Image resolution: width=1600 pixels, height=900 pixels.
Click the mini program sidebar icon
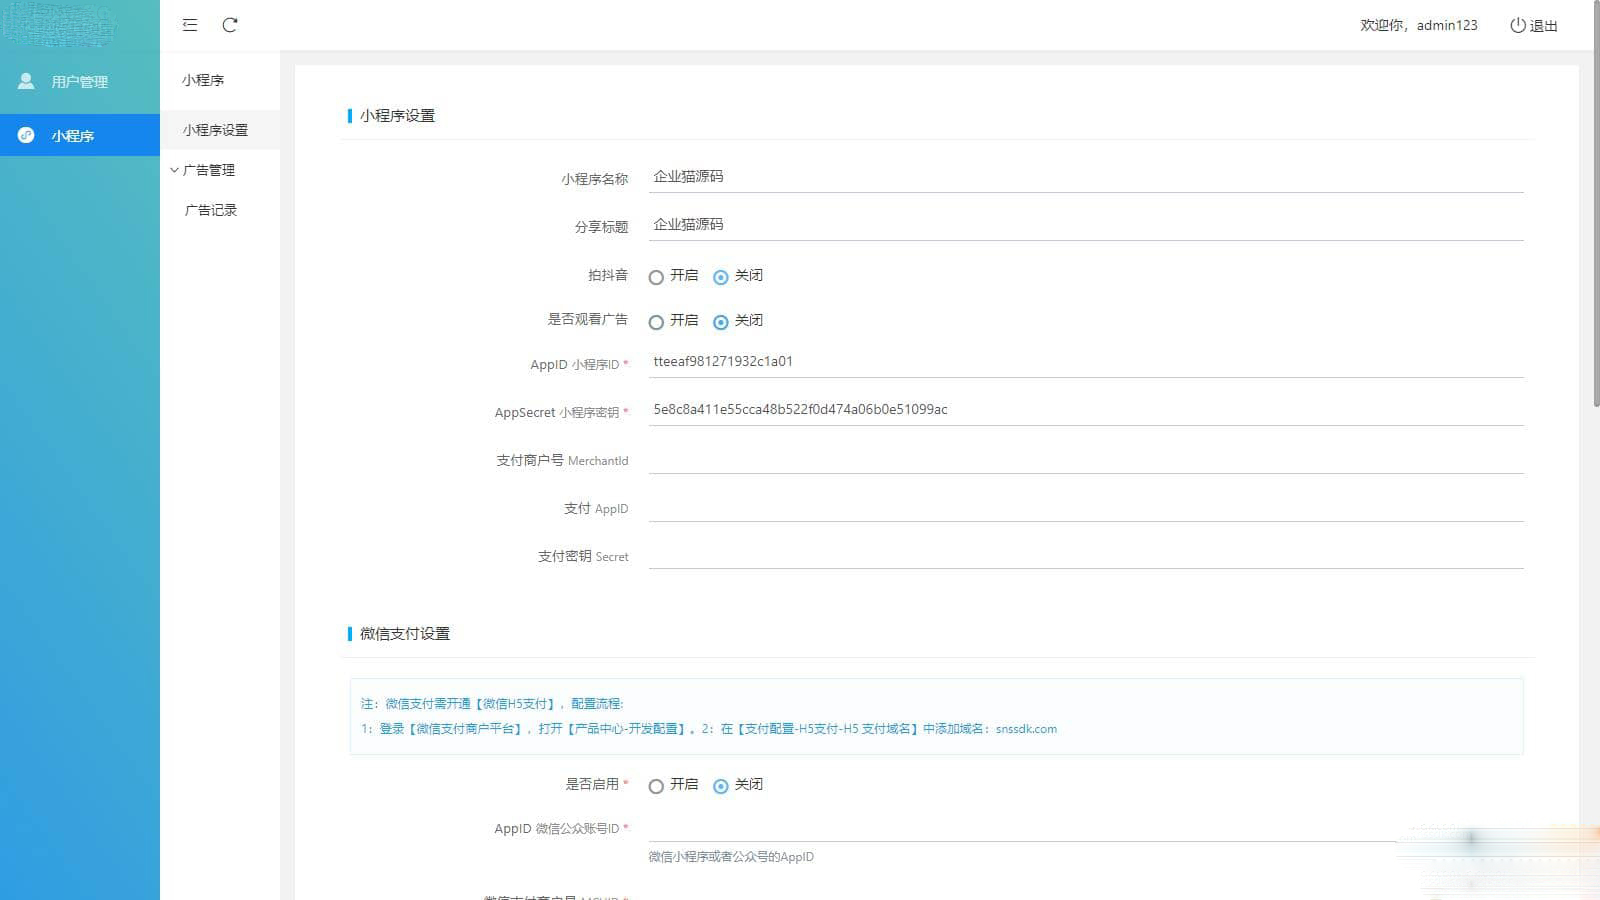[26, 135]
